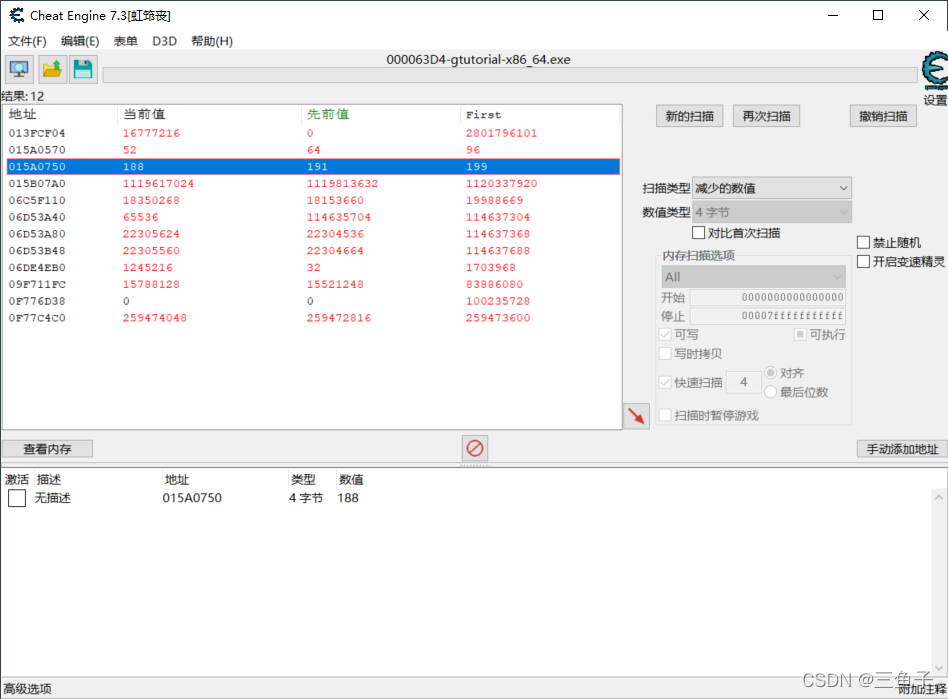Click the 先前值 column header

(381, 114)
